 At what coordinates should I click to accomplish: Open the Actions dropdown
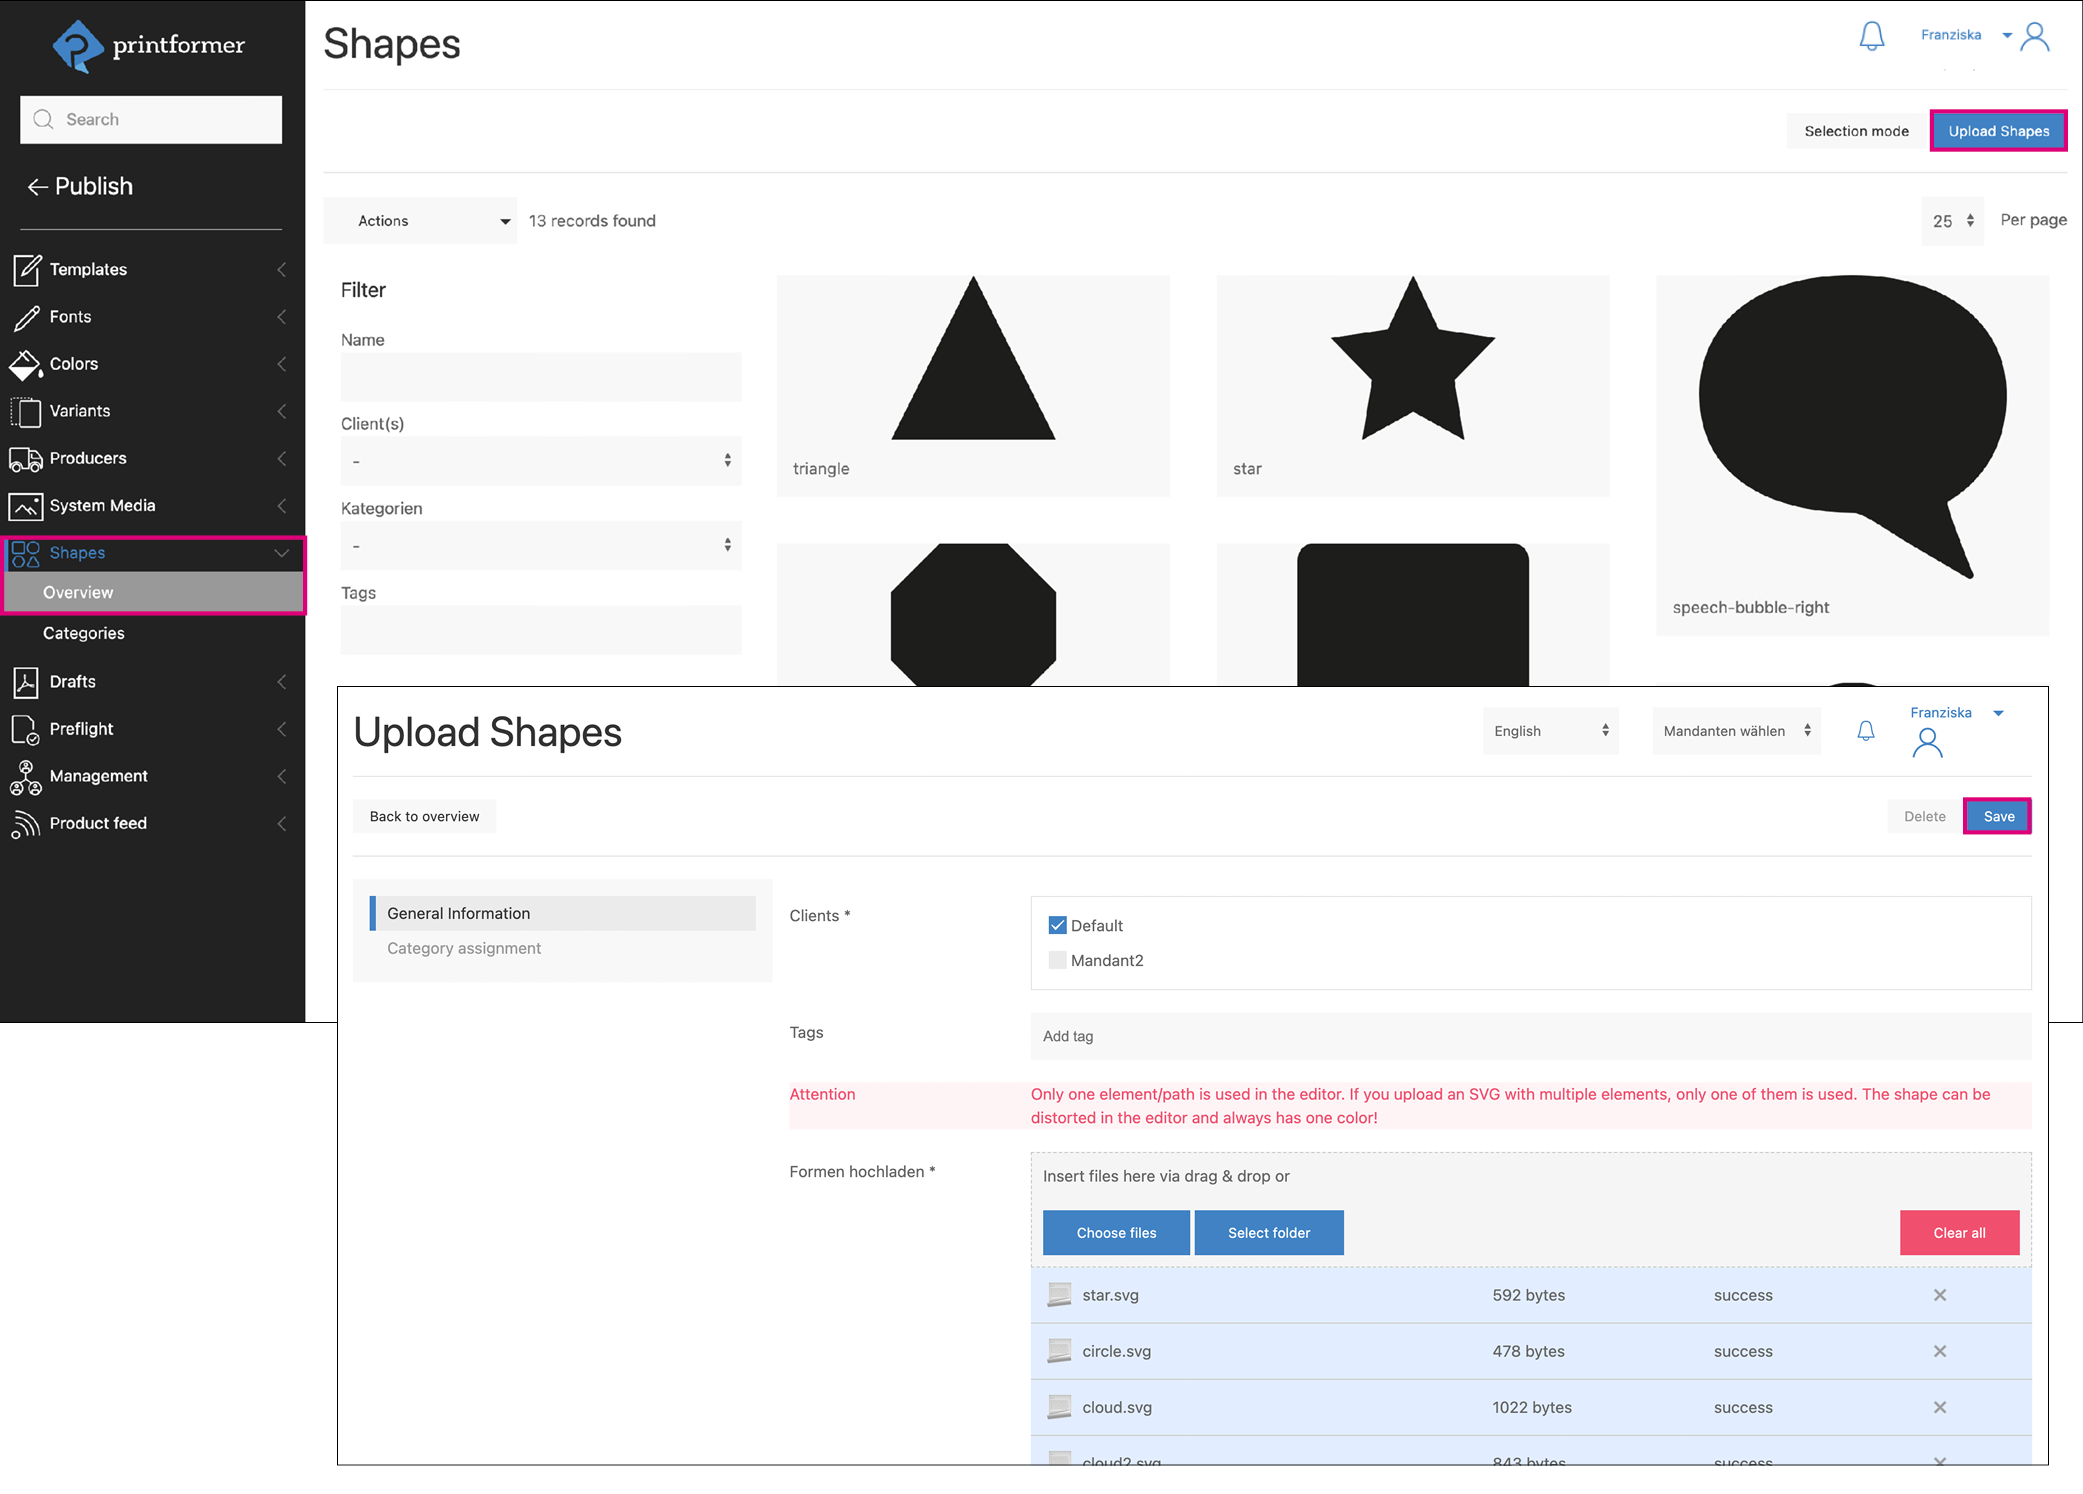[420, 221]
